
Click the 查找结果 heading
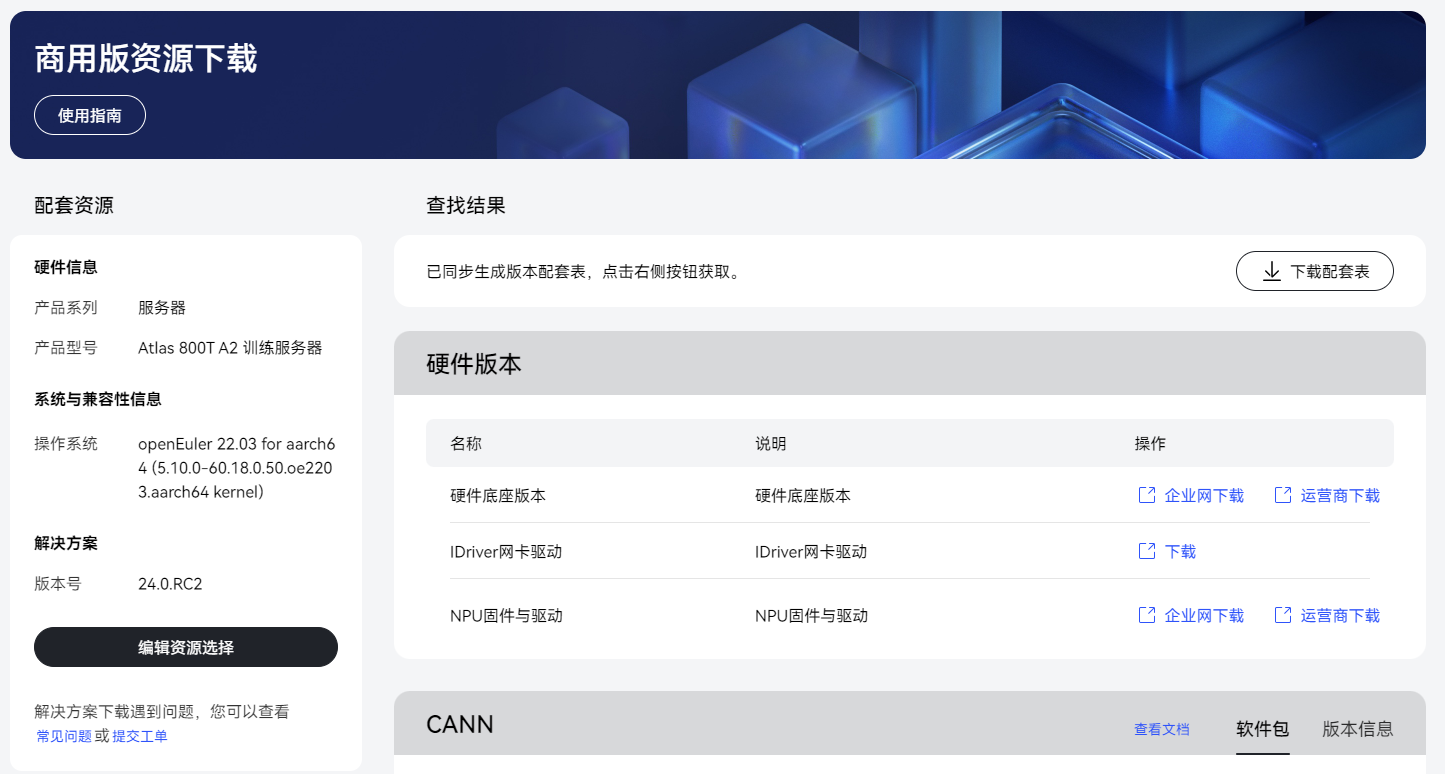tap(466, 206)
